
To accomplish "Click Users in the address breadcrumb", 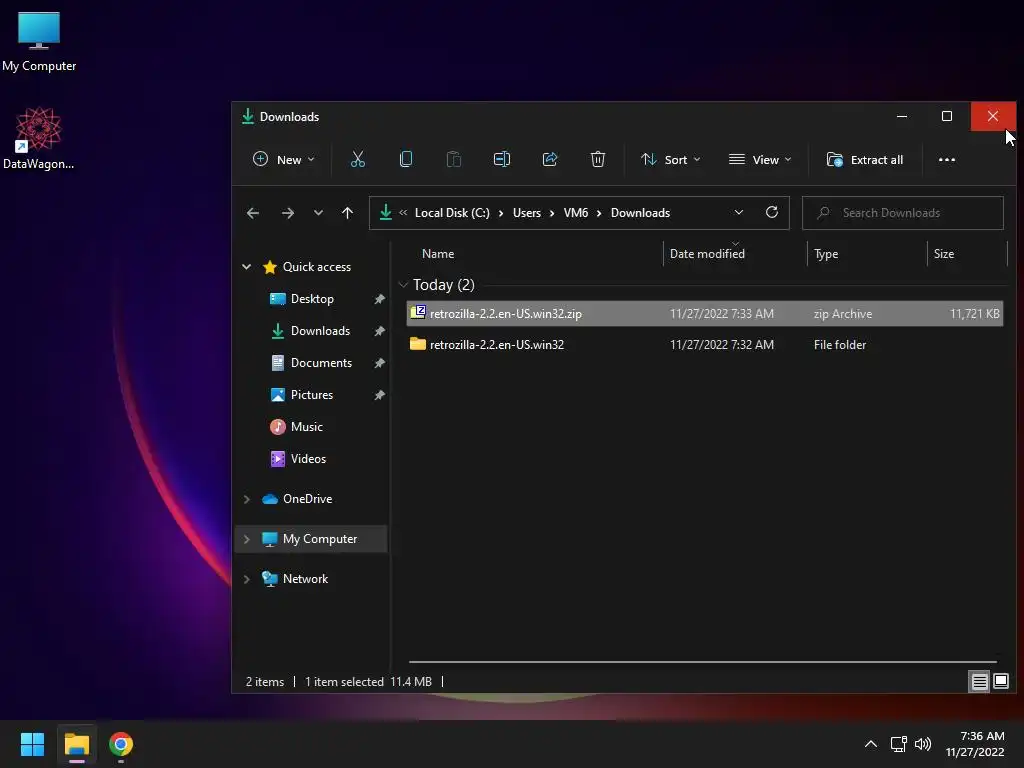I will [526, 213].
